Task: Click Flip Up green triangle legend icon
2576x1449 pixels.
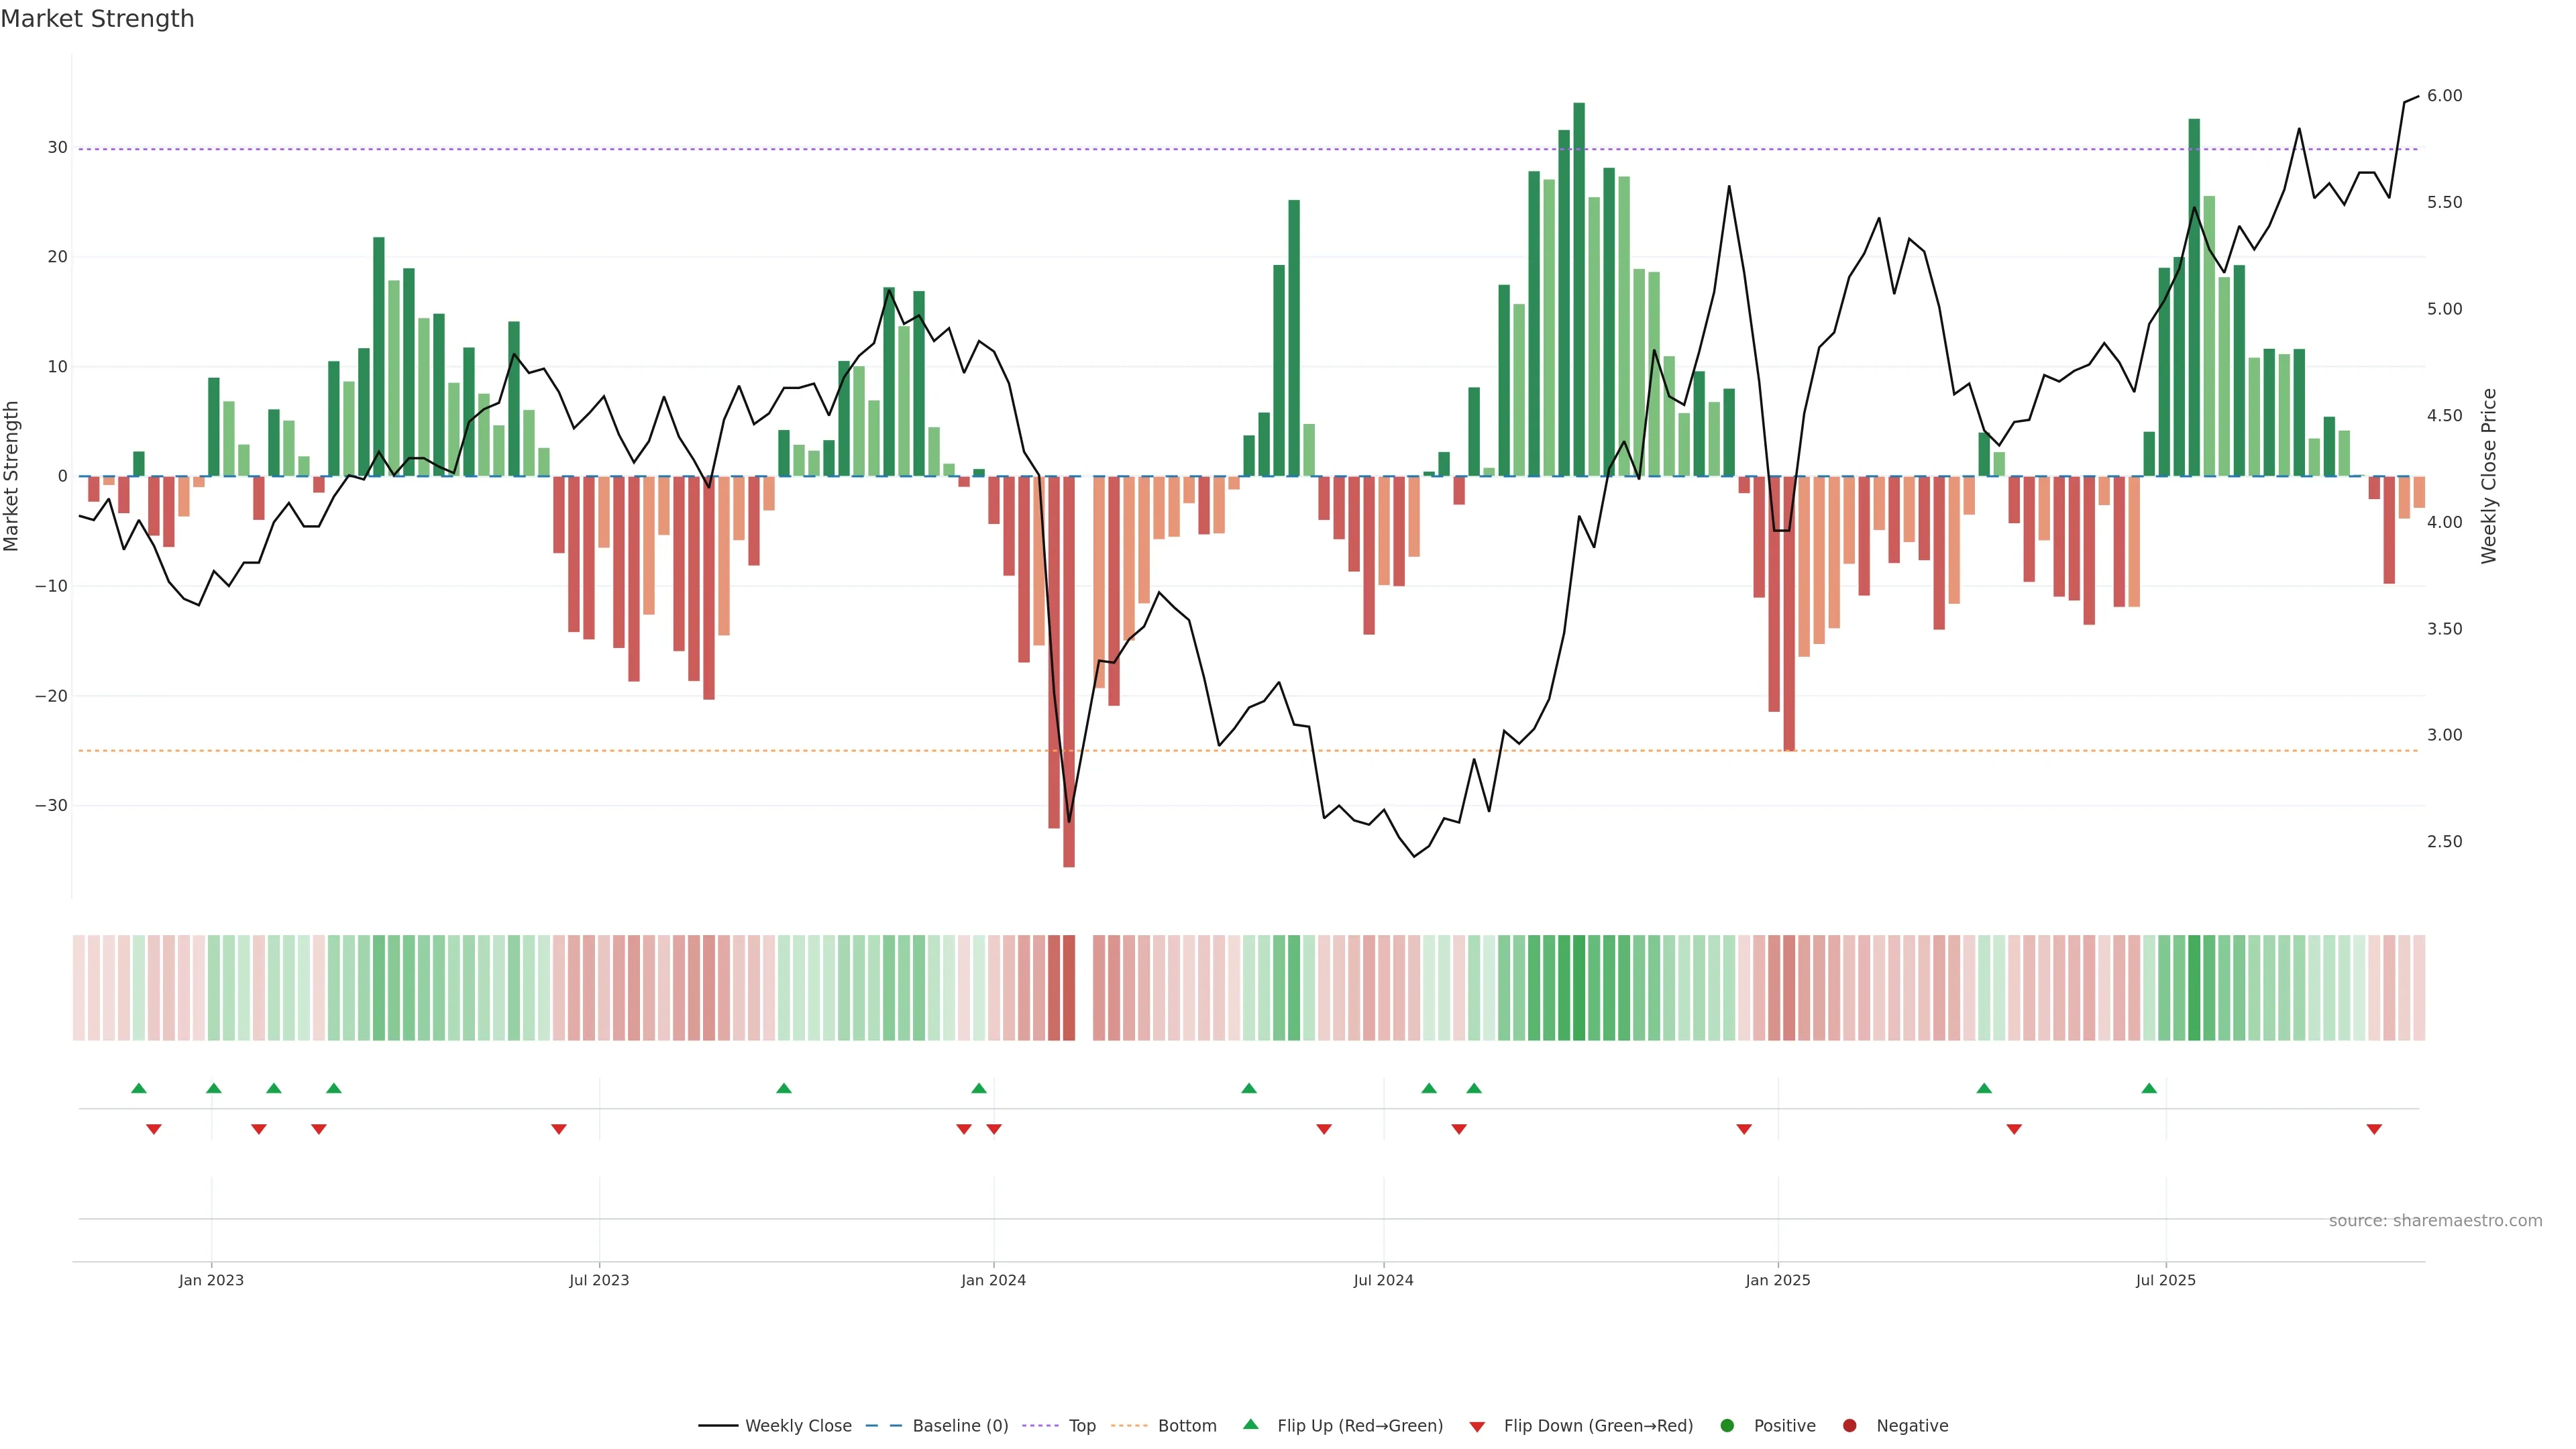Action: point(1250,1425)
